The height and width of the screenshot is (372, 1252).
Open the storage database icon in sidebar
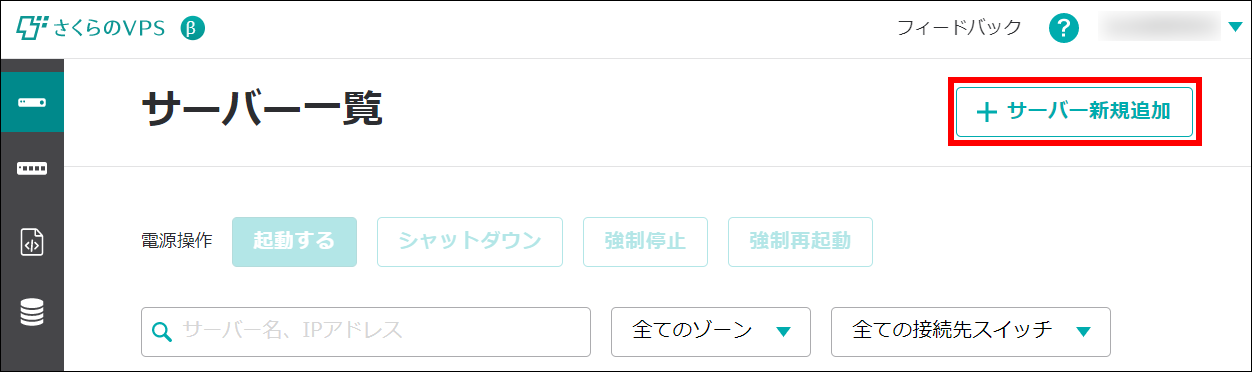click(32, 314)
